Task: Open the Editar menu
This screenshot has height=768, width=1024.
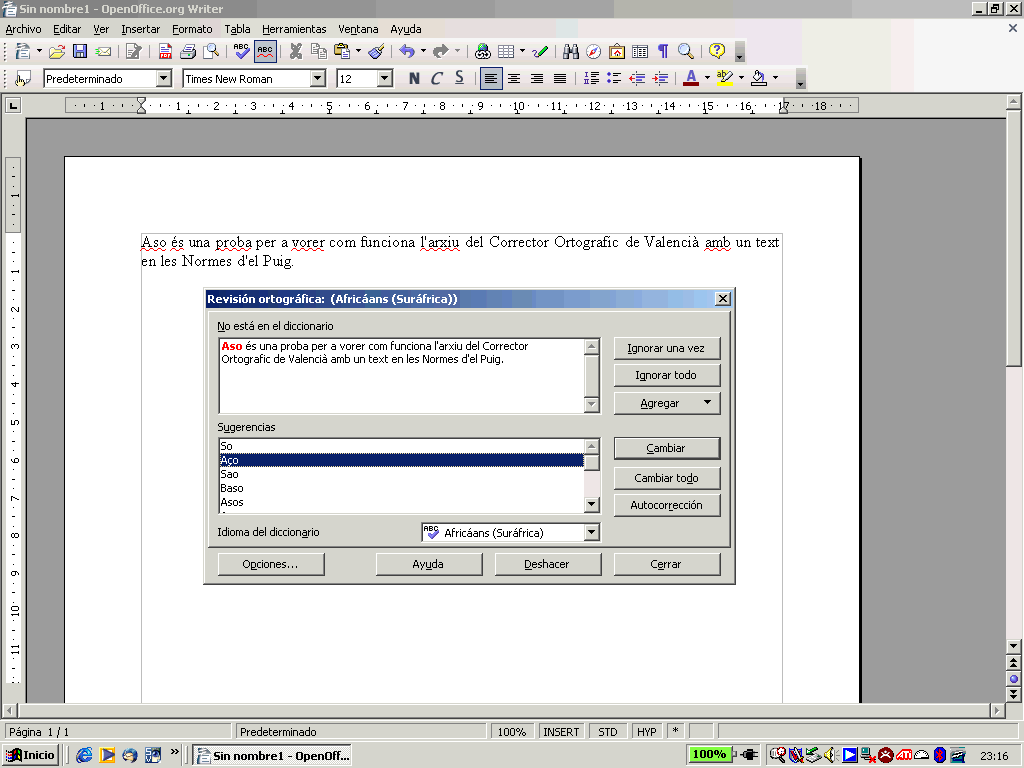Action: point(67,29)
